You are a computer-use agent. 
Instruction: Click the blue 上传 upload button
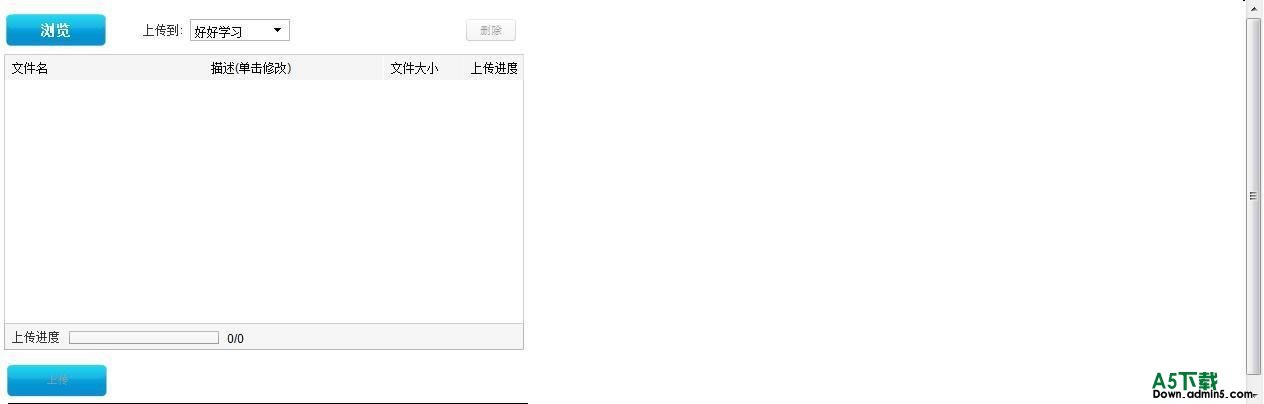pyautogui.click(x=57, y=380)
